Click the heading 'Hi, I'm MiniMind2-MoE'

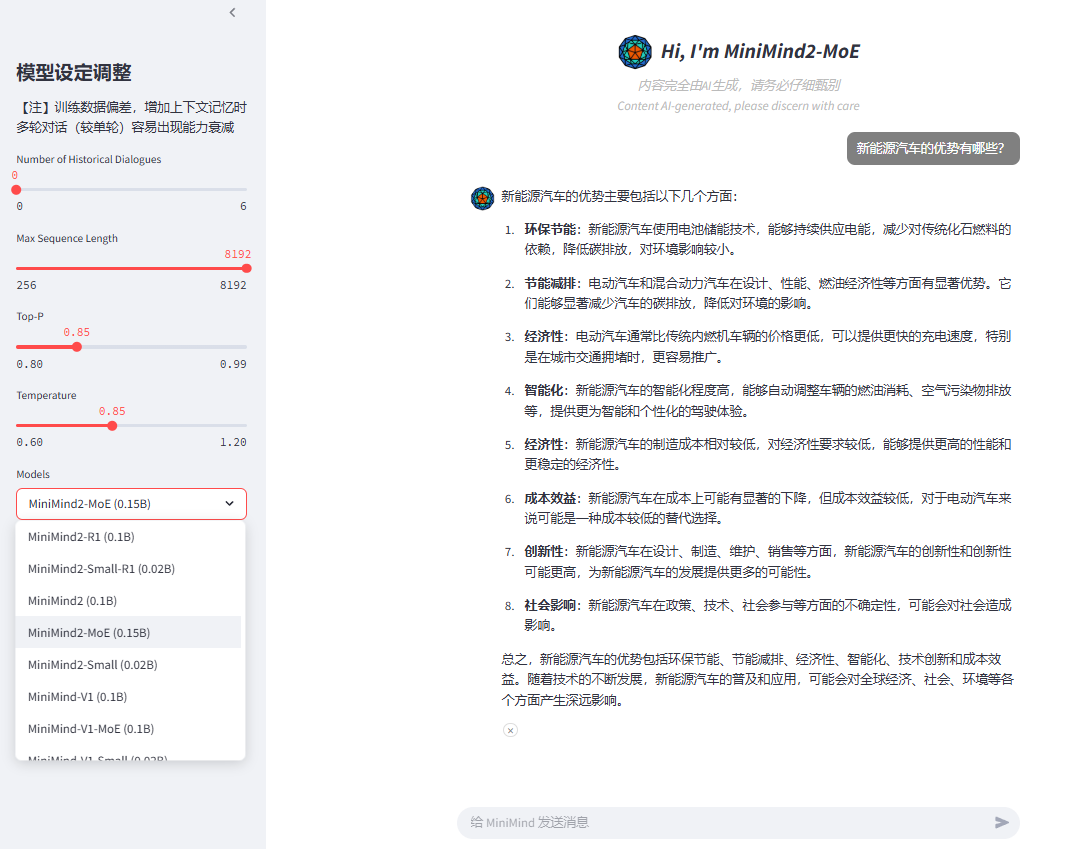tap(760, 52)
